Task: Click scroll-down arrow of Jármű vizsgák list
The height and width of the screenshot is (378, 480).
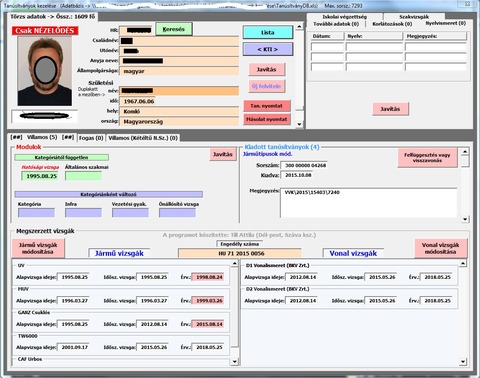Action: coord(235,362)
